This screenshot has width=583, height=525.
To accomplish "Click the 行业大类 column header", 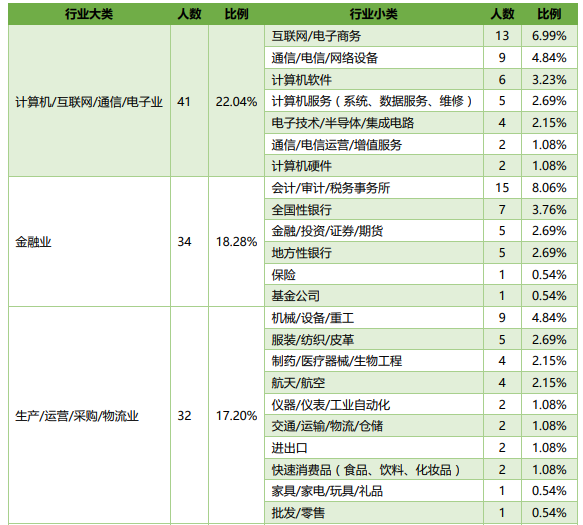I will (89, 14).
